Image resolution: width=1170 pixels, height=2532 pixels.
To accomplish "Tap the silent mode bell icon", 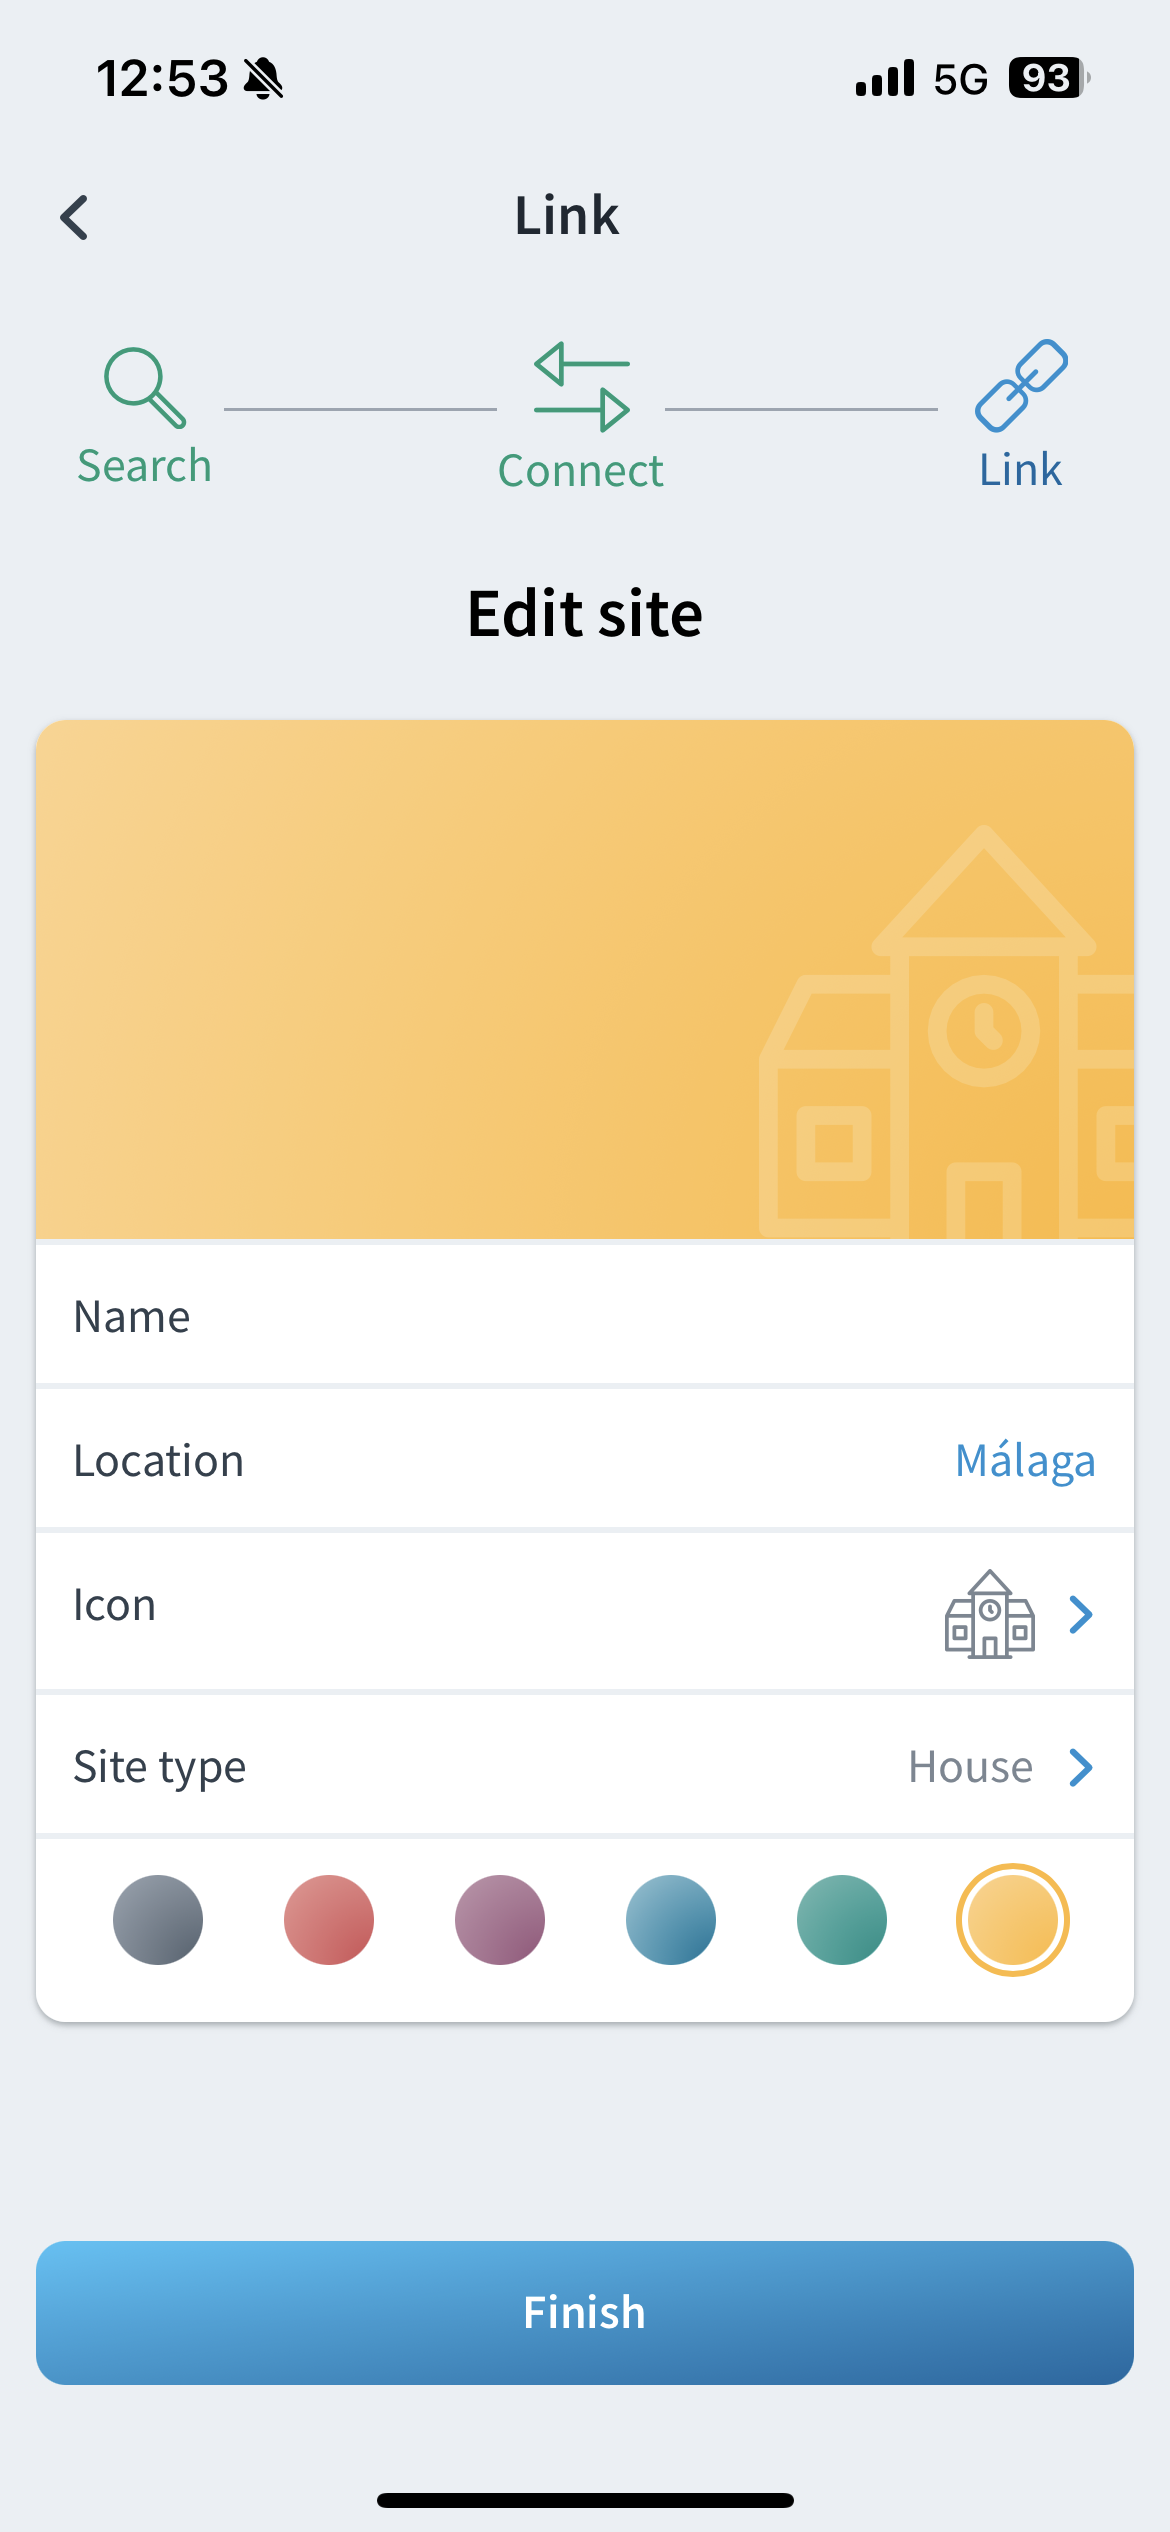I will 264,78.
